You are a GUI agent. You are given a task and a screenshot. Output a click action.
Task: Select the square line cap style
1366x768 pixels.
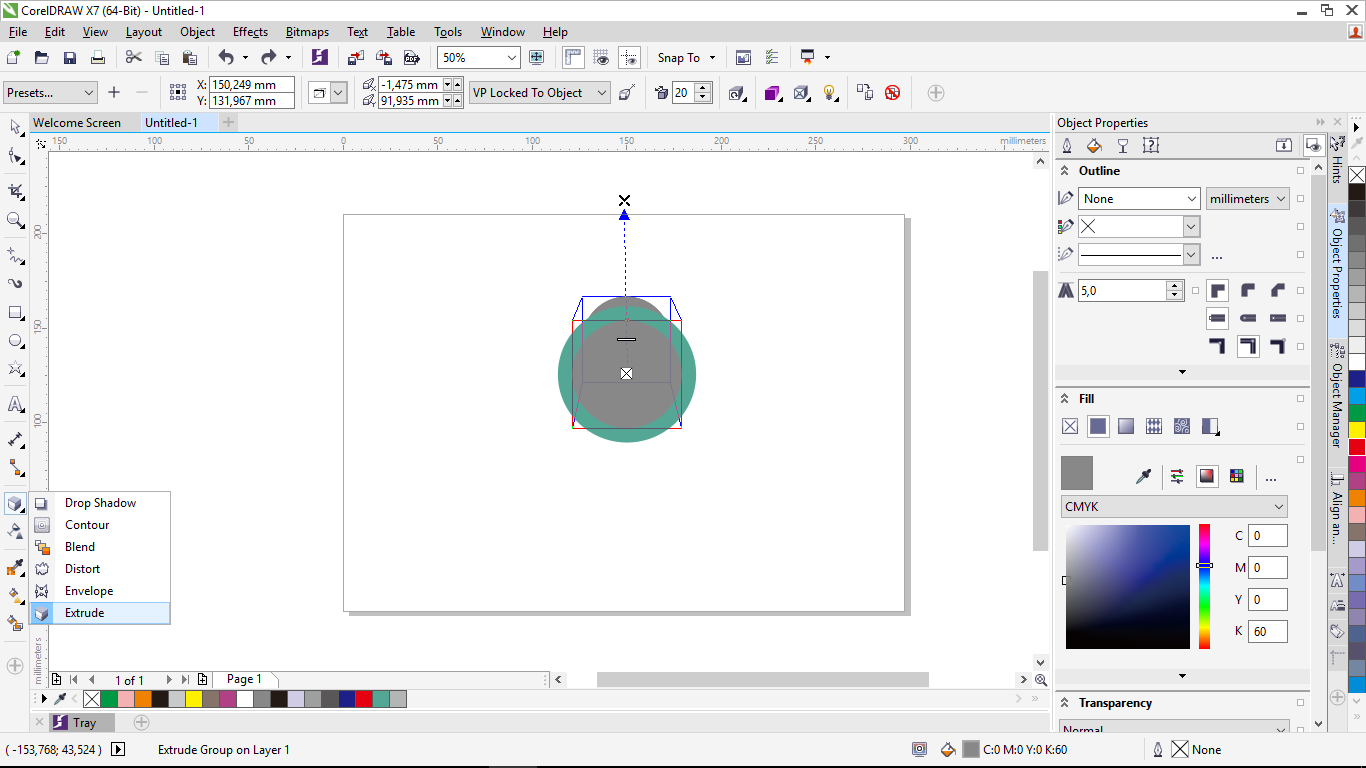[x=1278, y=317]
